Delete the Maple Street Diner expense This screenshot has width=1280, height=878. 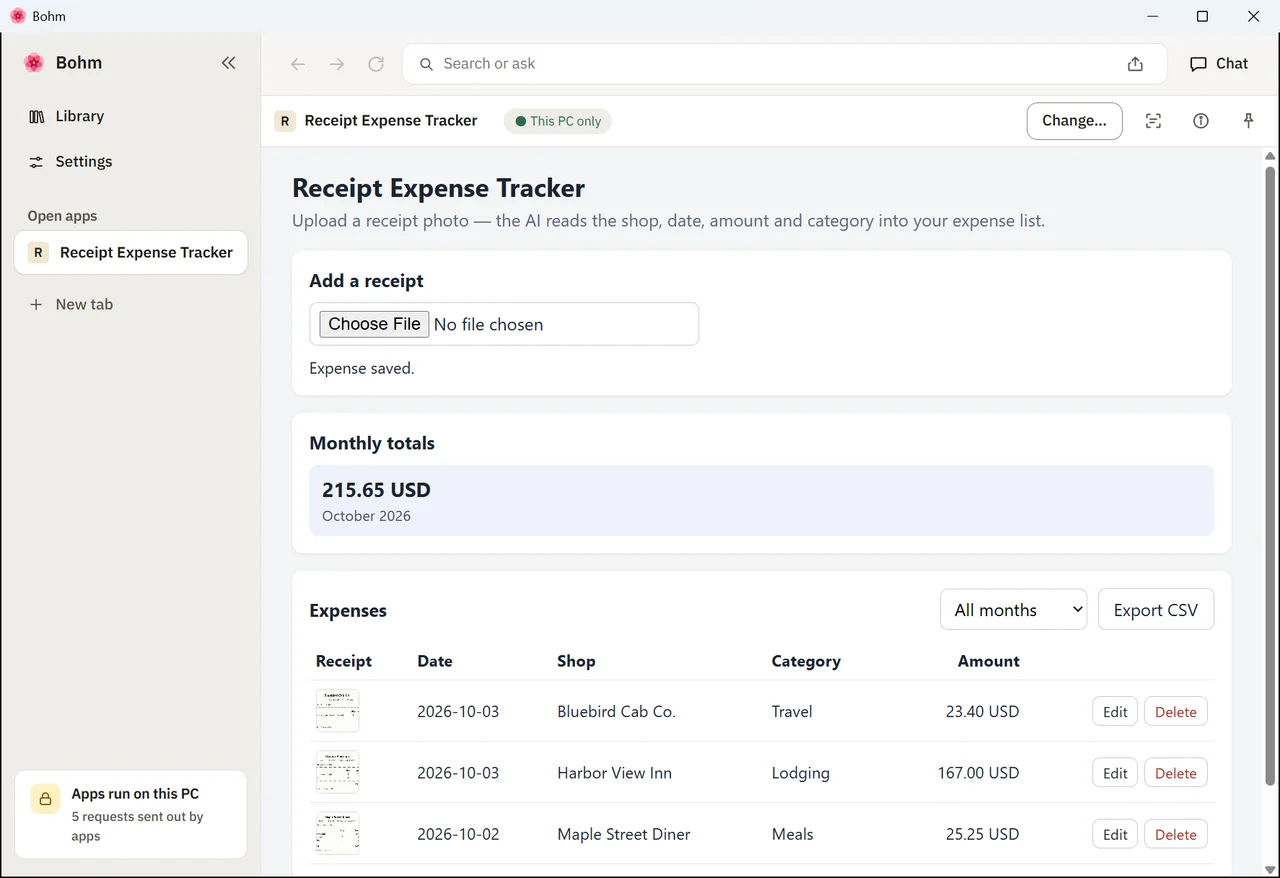pos(1176,834)
